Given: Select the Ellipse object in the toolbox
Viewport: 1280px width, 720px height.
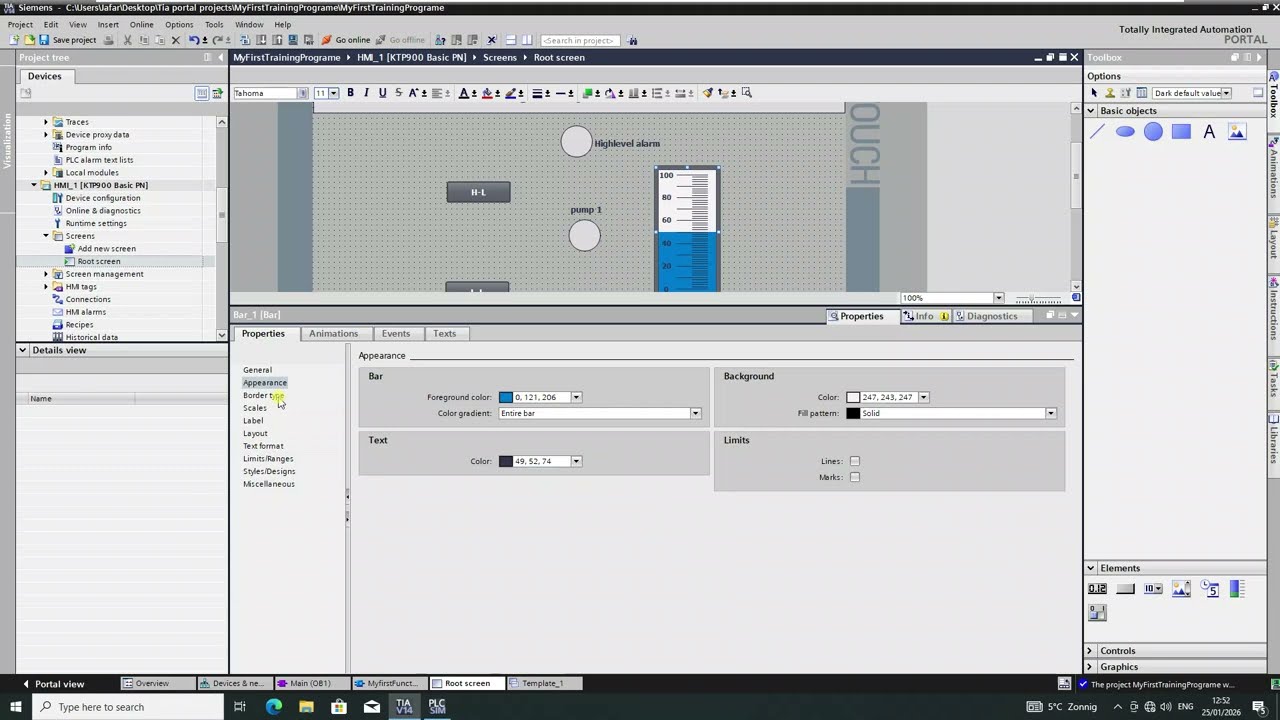Looking at the screenshot, I should pyautogui.click(x=1125, y=132).
